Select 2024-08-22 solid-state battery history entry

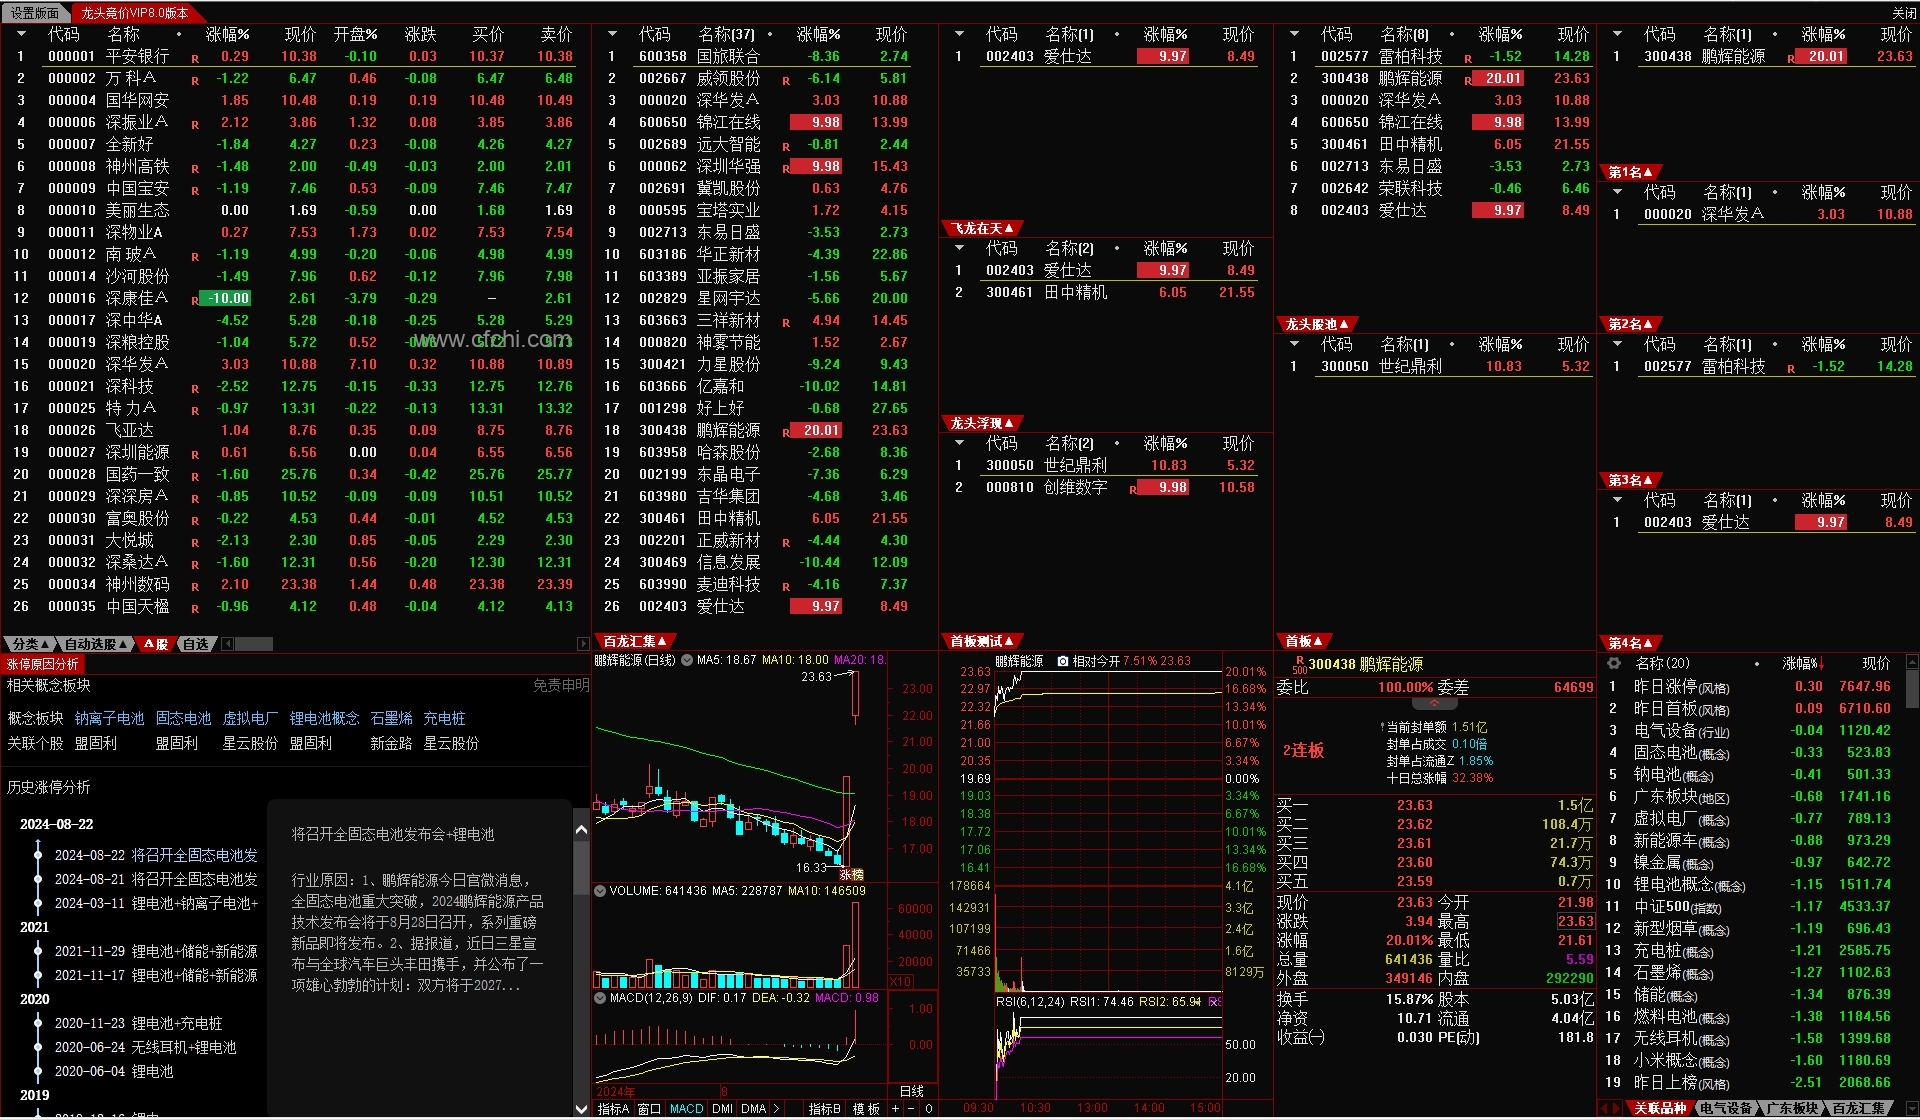tap(156, 855)
